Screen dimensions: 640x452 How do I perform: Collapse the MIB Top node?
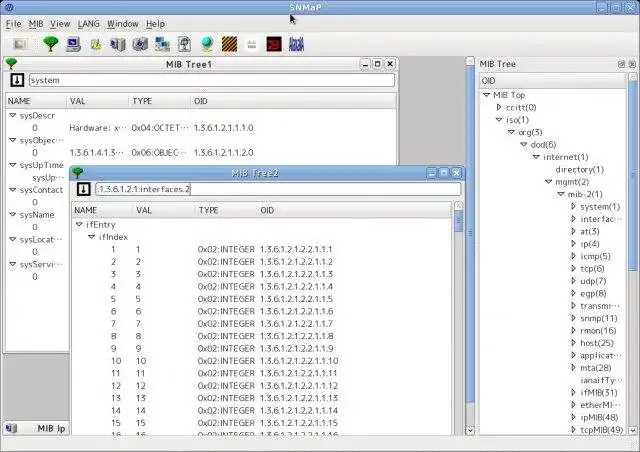click(486, 95)
